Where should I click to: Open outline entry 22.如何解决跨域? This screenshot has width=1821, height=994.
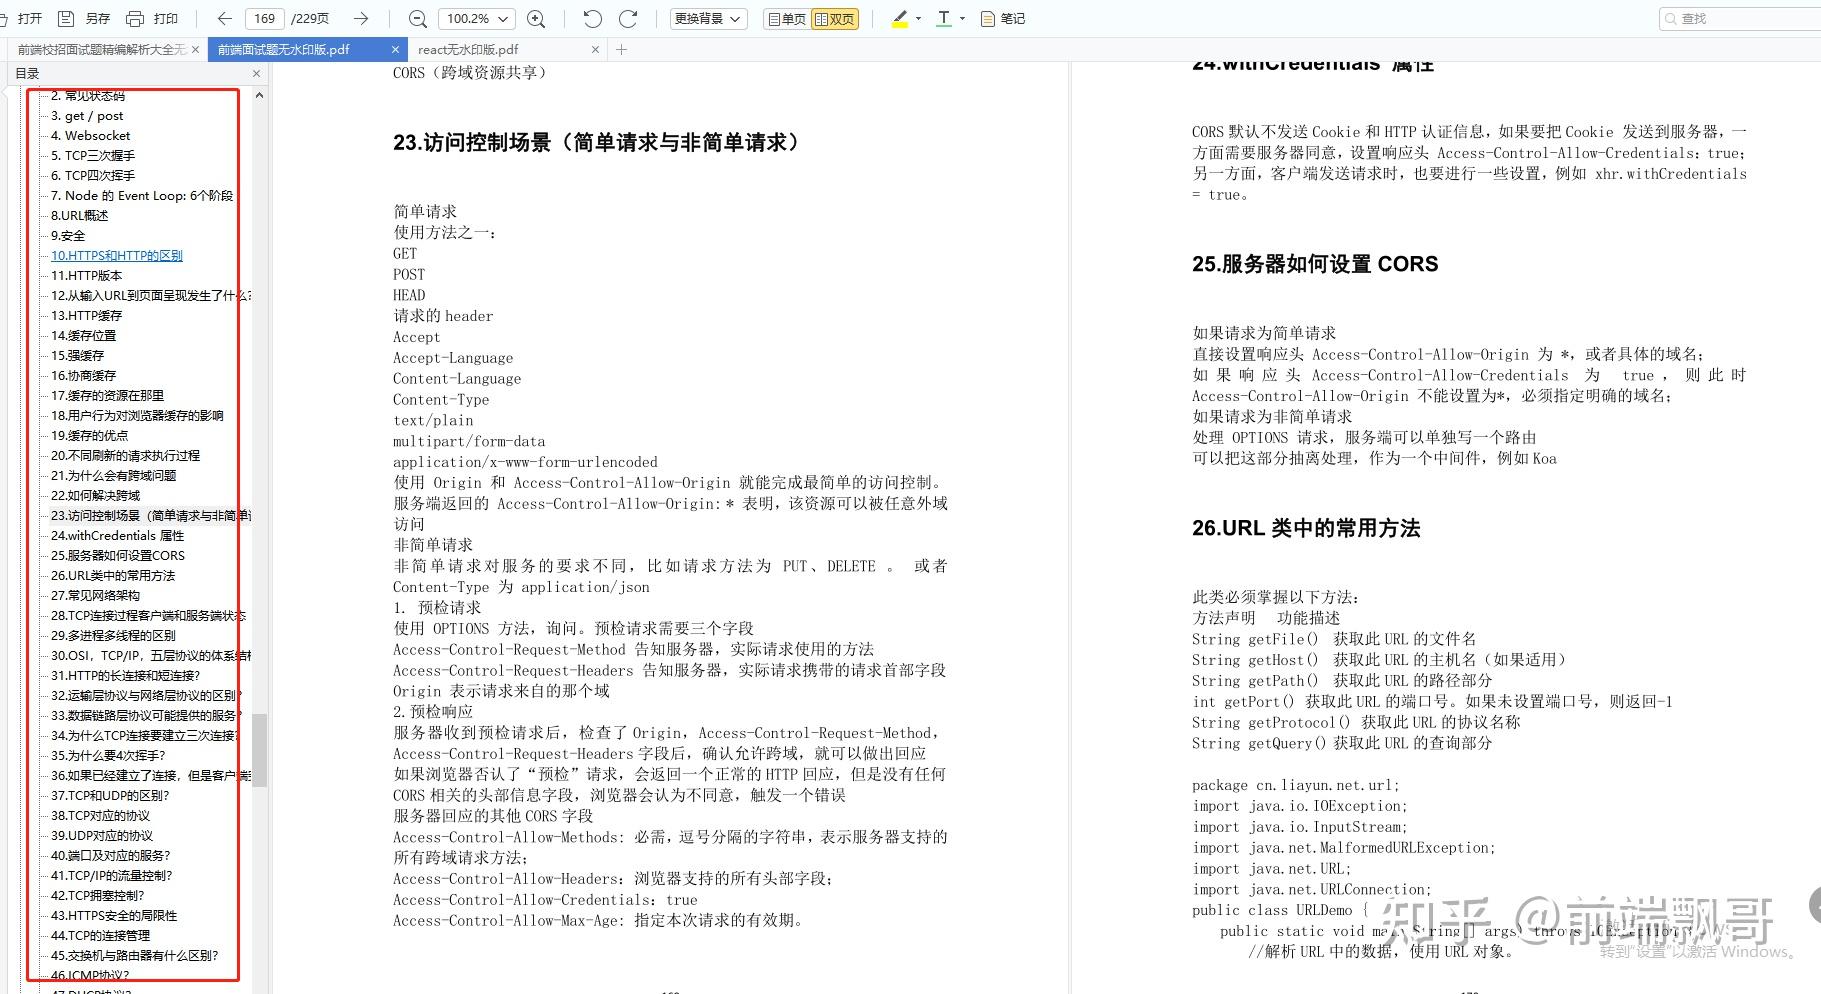click(x=95, y=496)
